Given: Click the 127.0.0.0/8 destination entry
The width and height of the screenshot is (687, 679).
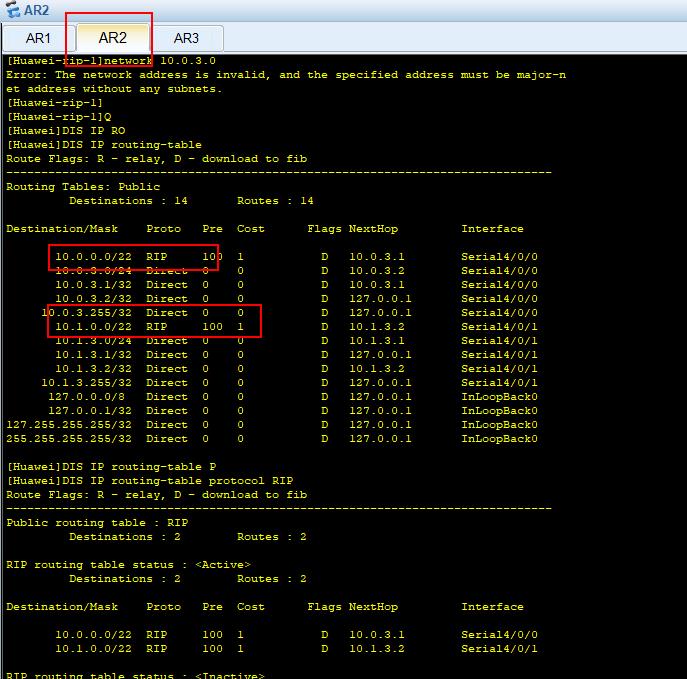Looking at the screenshot, I should click(86, 397).
